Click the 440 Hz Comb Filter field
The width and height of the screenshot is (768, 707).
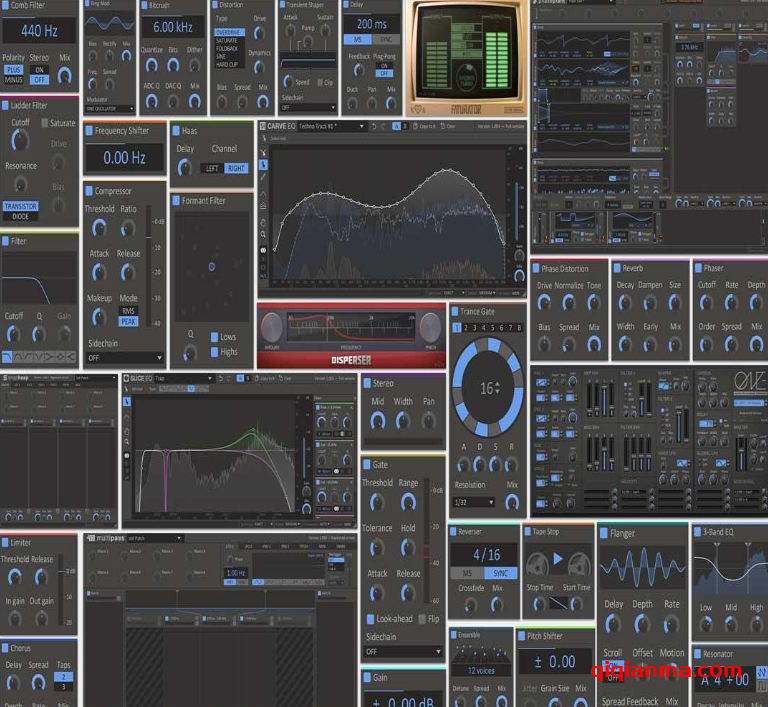pos(38,30)
